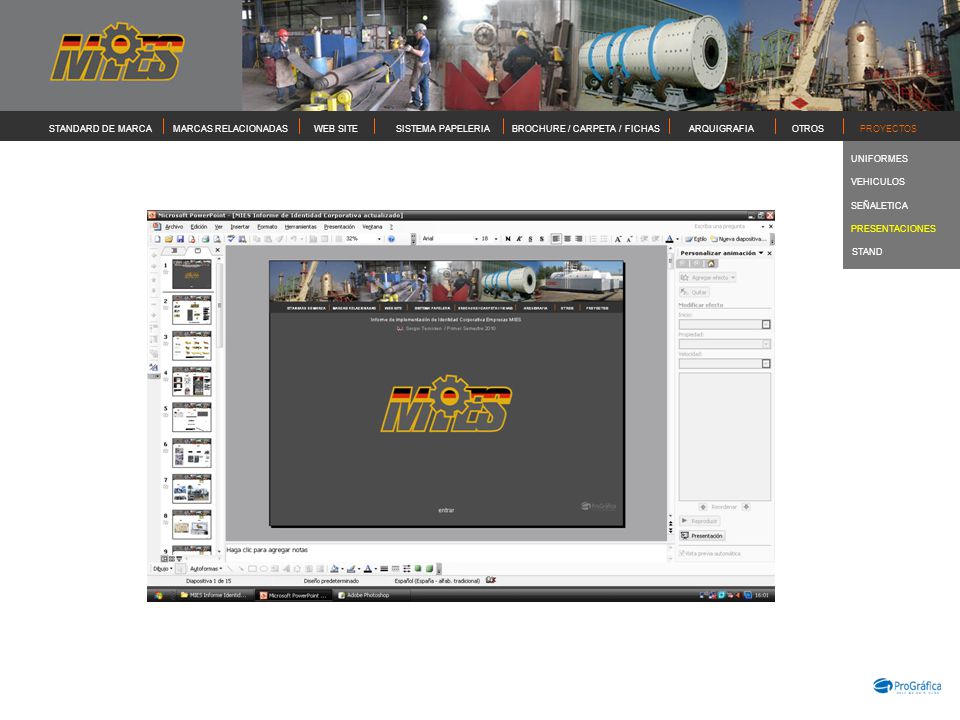Viewport: 960px width, 720px height.
Task: Open the Archivo menu
Action: (174, 227)
